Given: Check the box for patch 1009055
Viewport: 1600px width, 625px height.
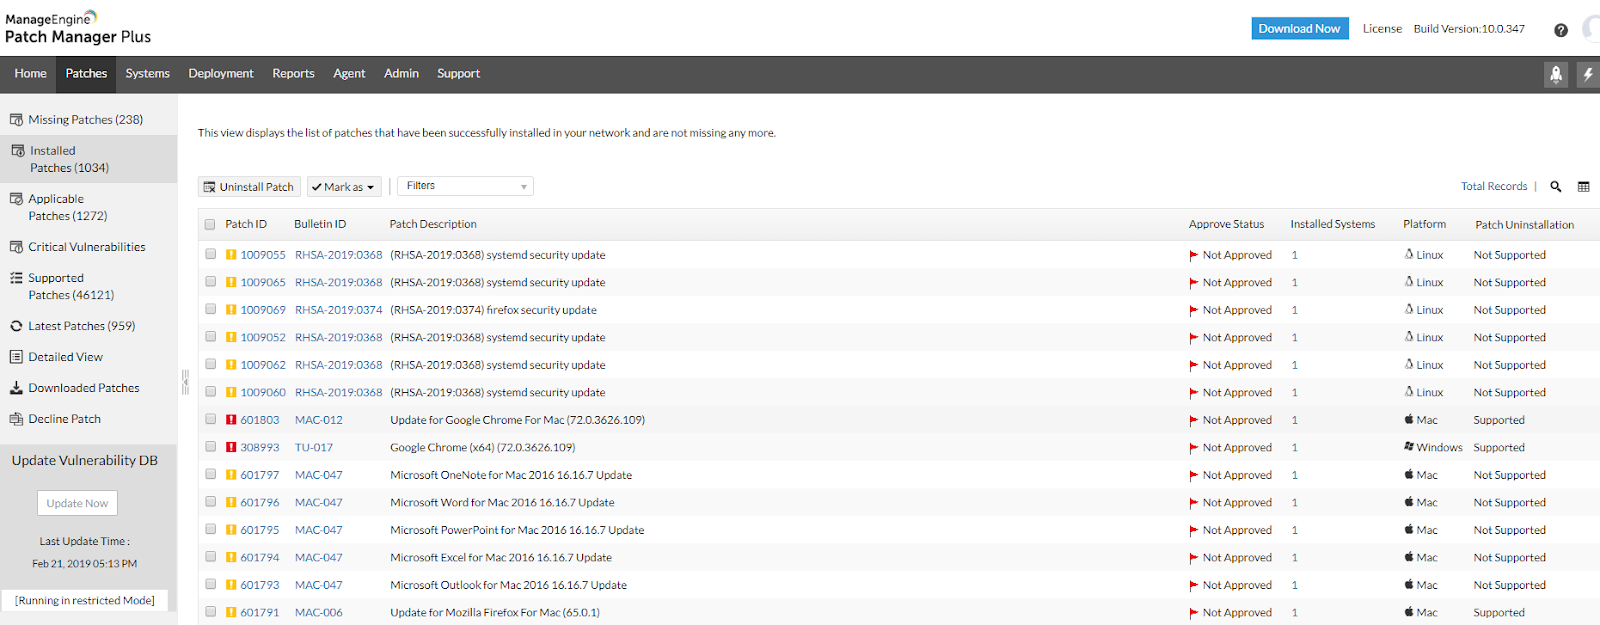Looking at the screenshot, I should click(211, 254).
